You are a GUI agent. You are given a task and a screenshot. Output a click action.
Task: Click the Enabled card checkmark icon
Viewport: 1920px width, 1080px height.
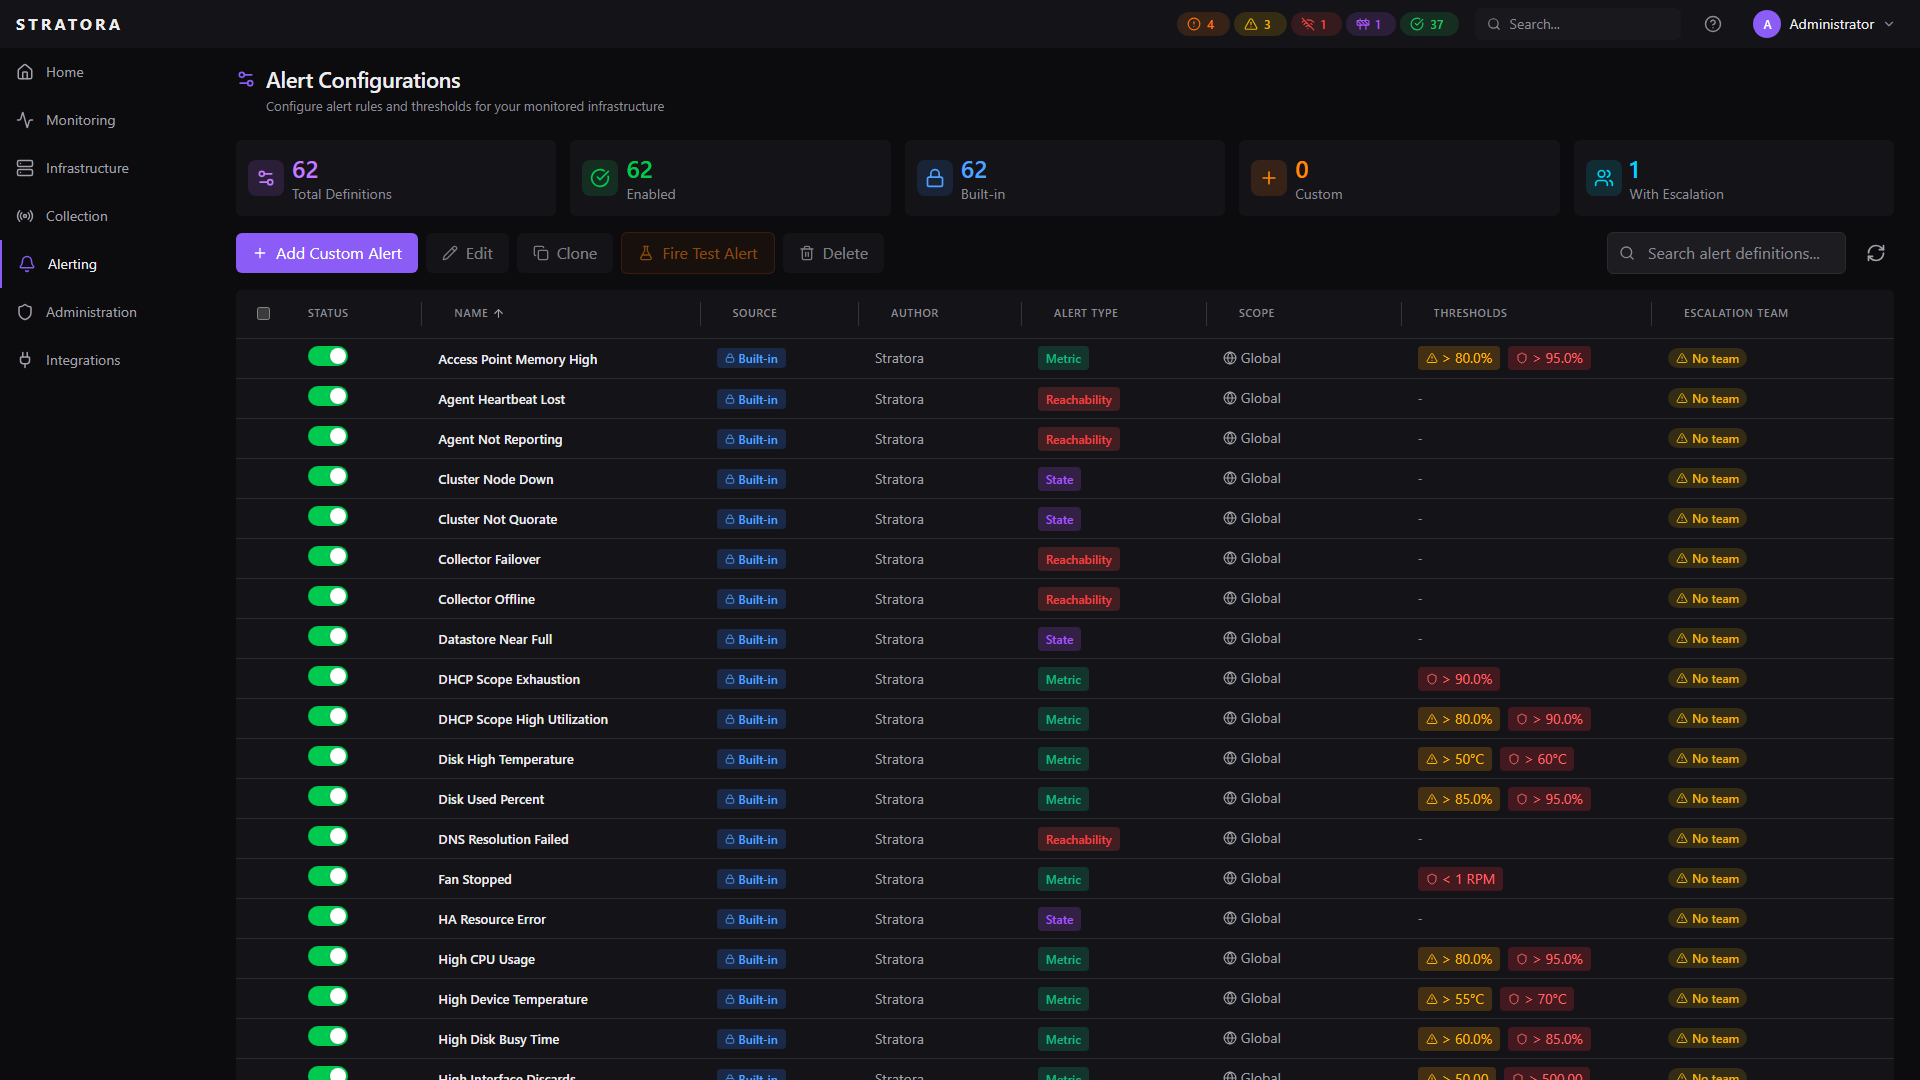pyautogui.click(x=600, y=178)
